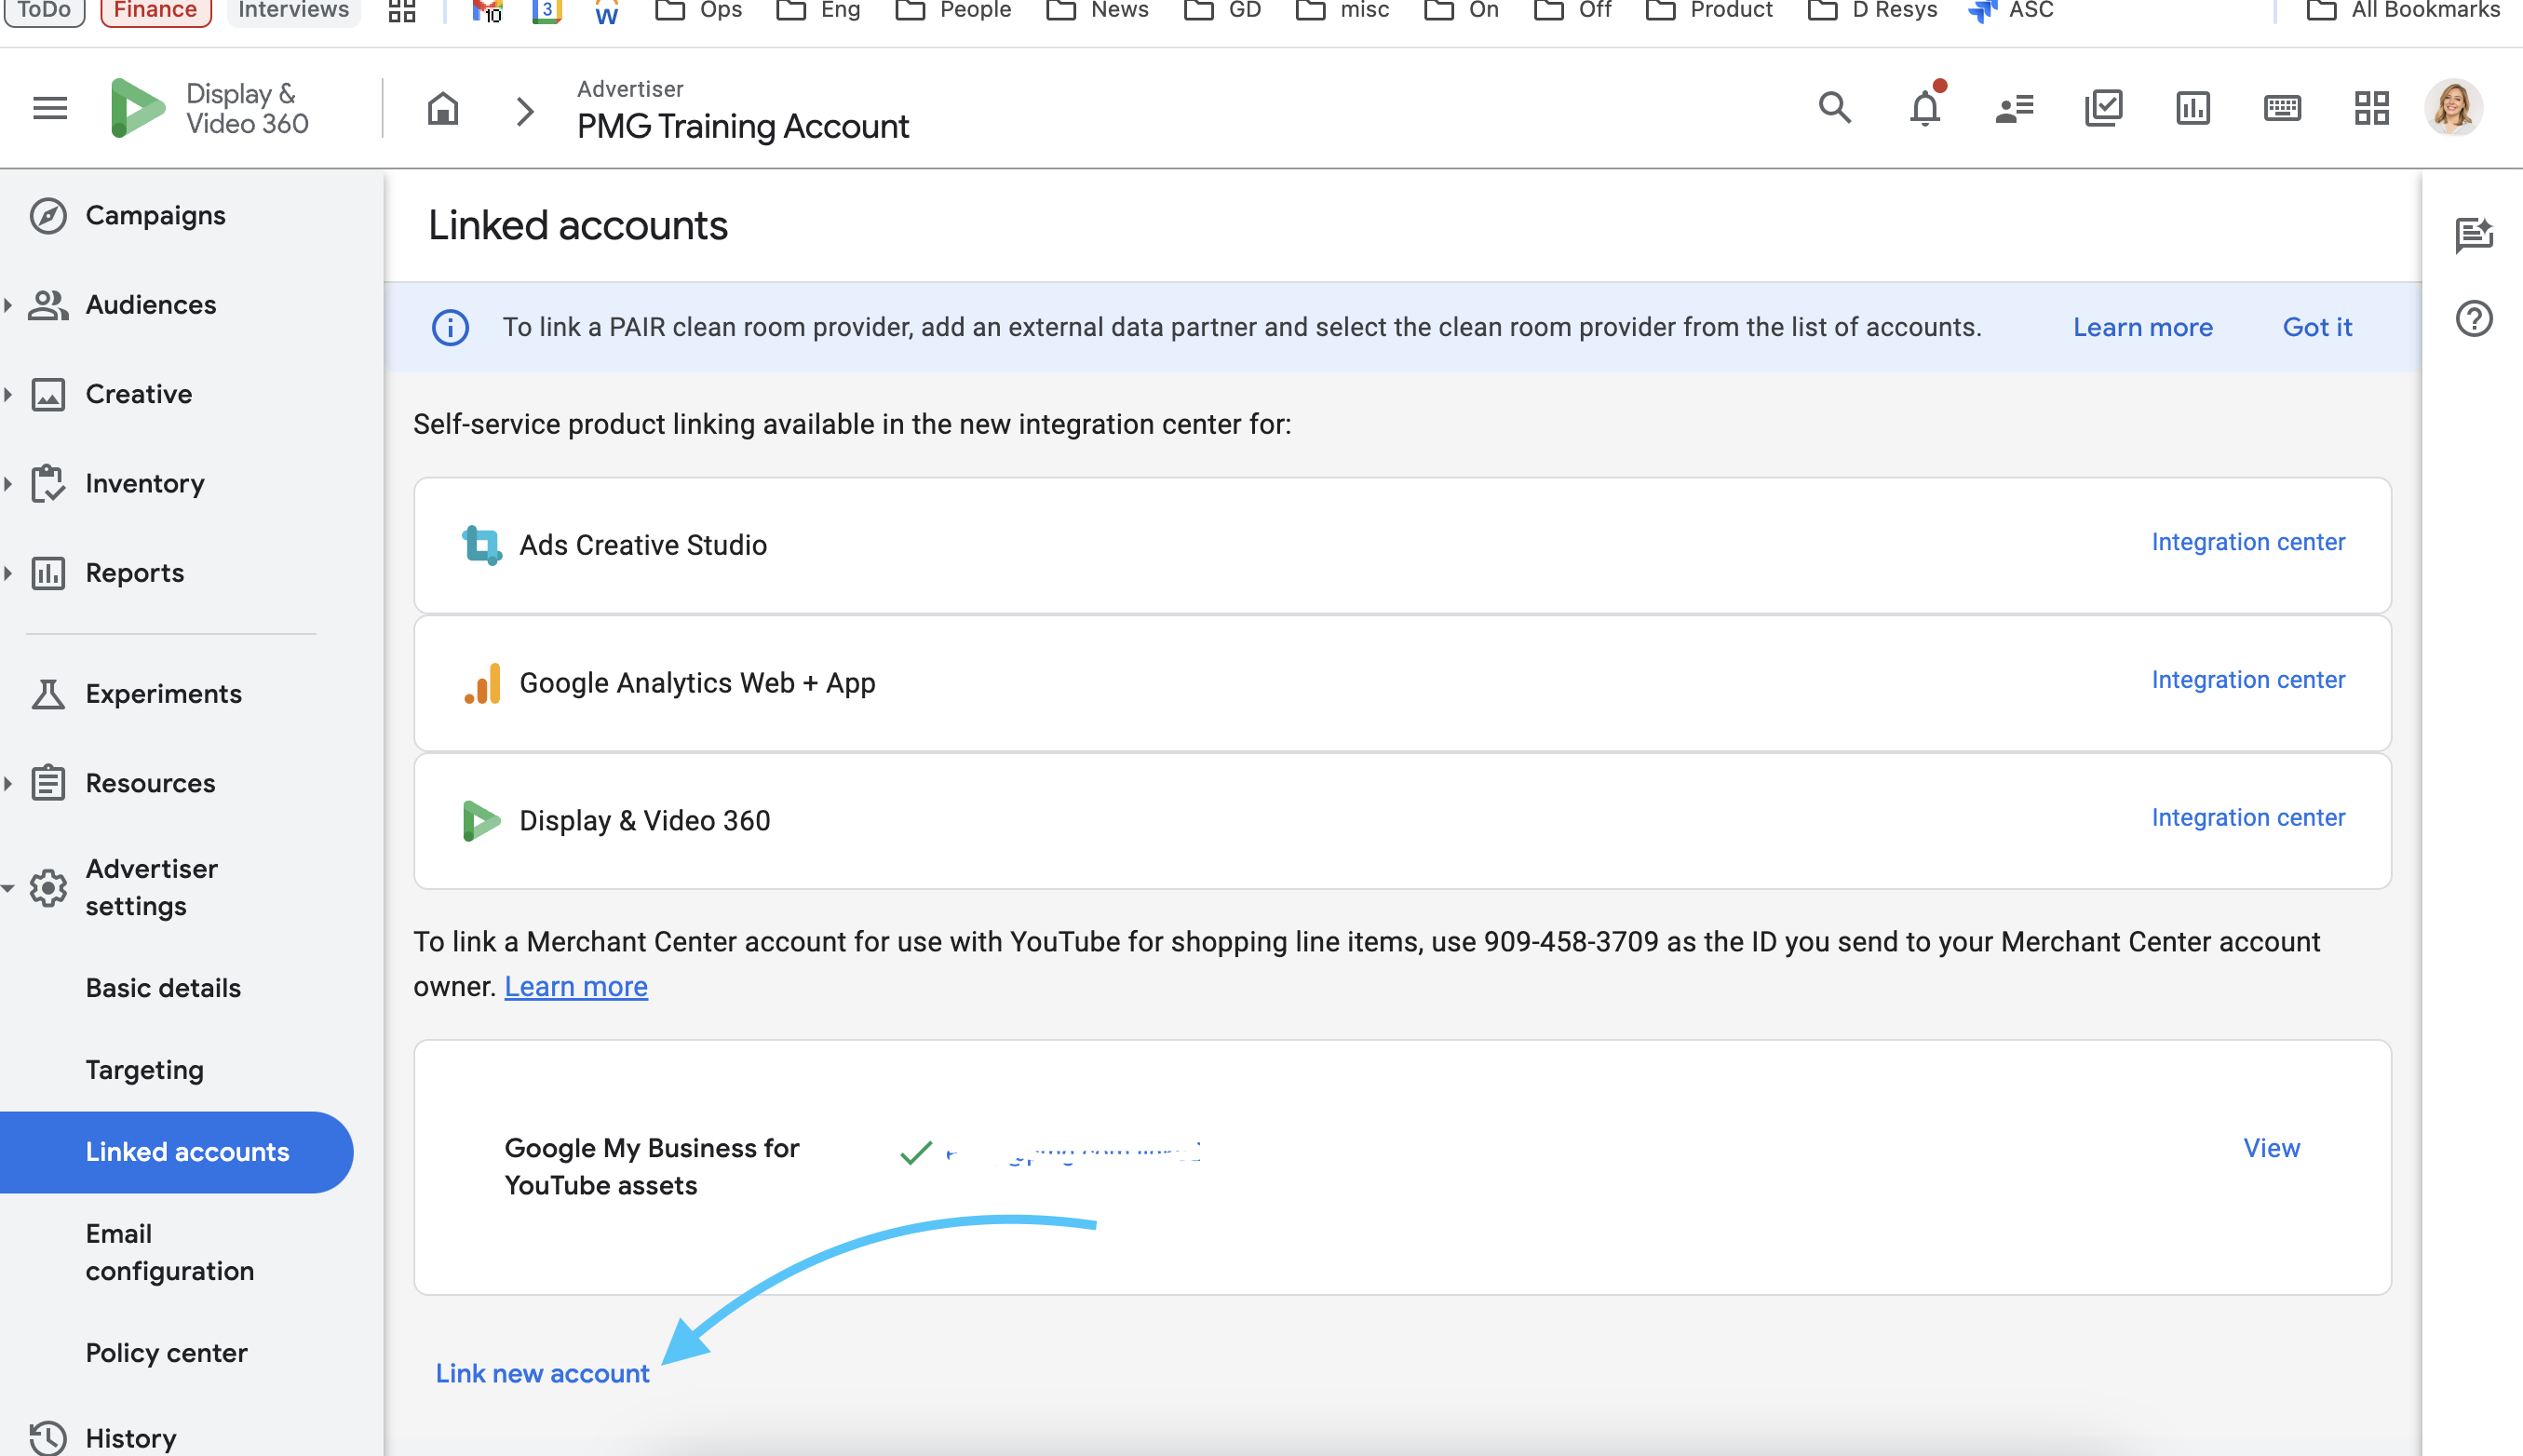The image size is (2523, 1456).
Task: Click the hamburger navigation menu icon
Action: click(x=49, y=107)
